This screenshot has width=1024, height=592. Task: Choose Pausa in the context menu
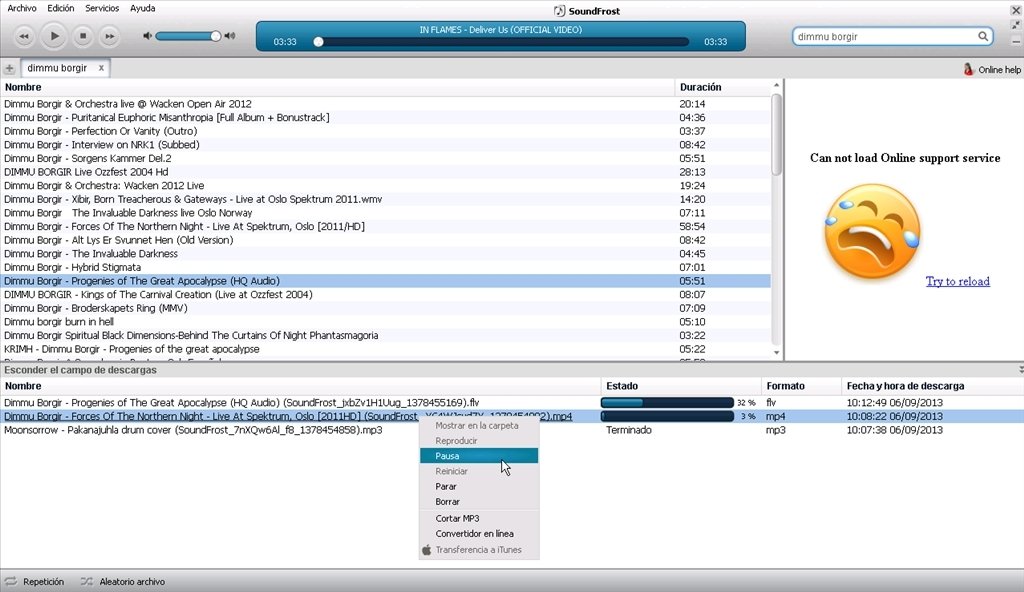(x=479, y=456)
